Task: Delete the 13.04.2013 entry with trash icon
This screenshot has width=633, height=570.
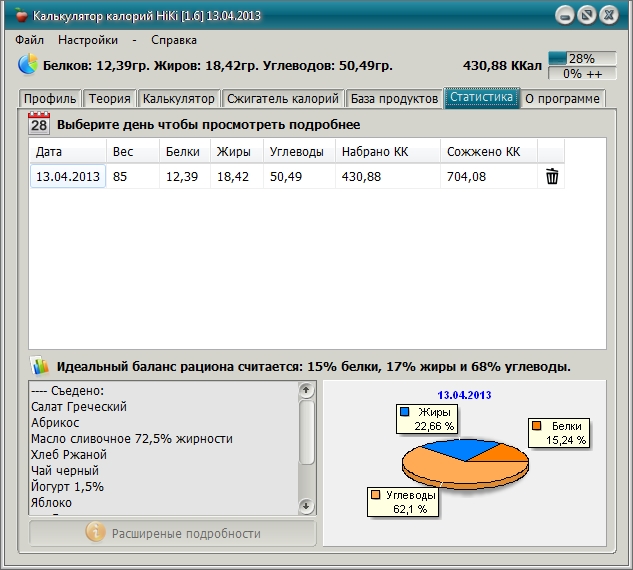Action: 552,177
